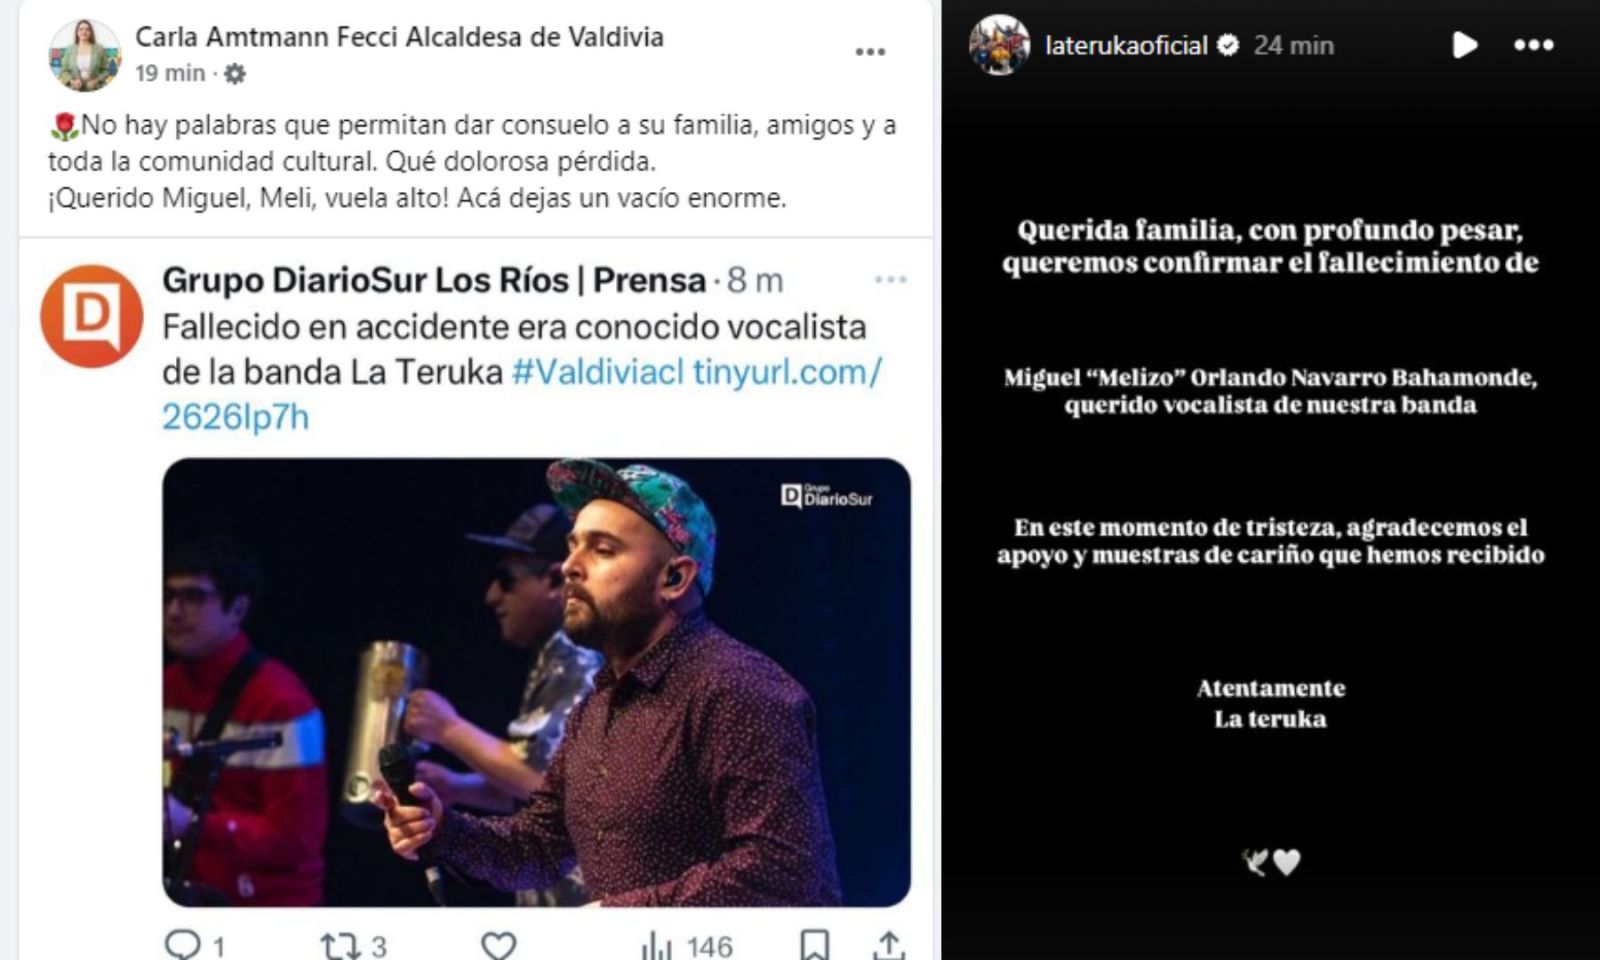Viewport: 1600px width, 960px height.
Task: Open Carla Amtmann's profile picture
Action: coord(84,54)
